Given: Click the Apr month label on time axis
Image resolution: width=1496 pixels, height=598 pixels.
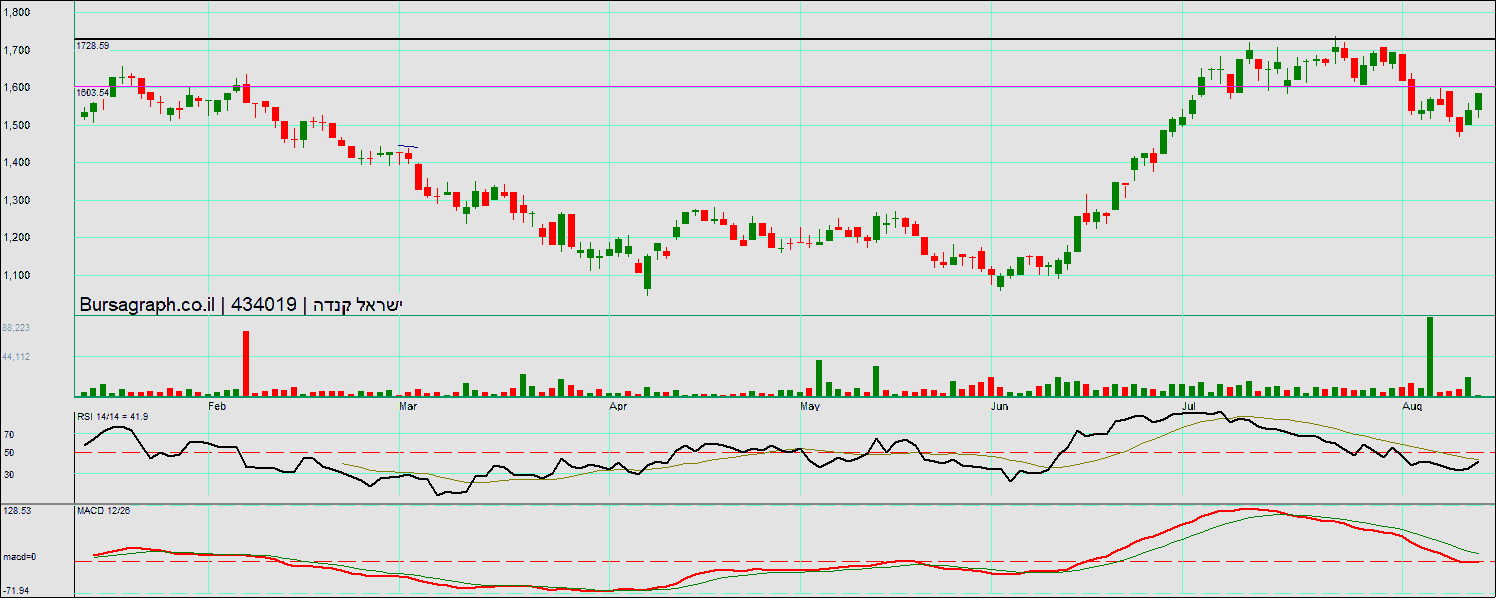Looking at the screenshot, I should click(618, 407).
